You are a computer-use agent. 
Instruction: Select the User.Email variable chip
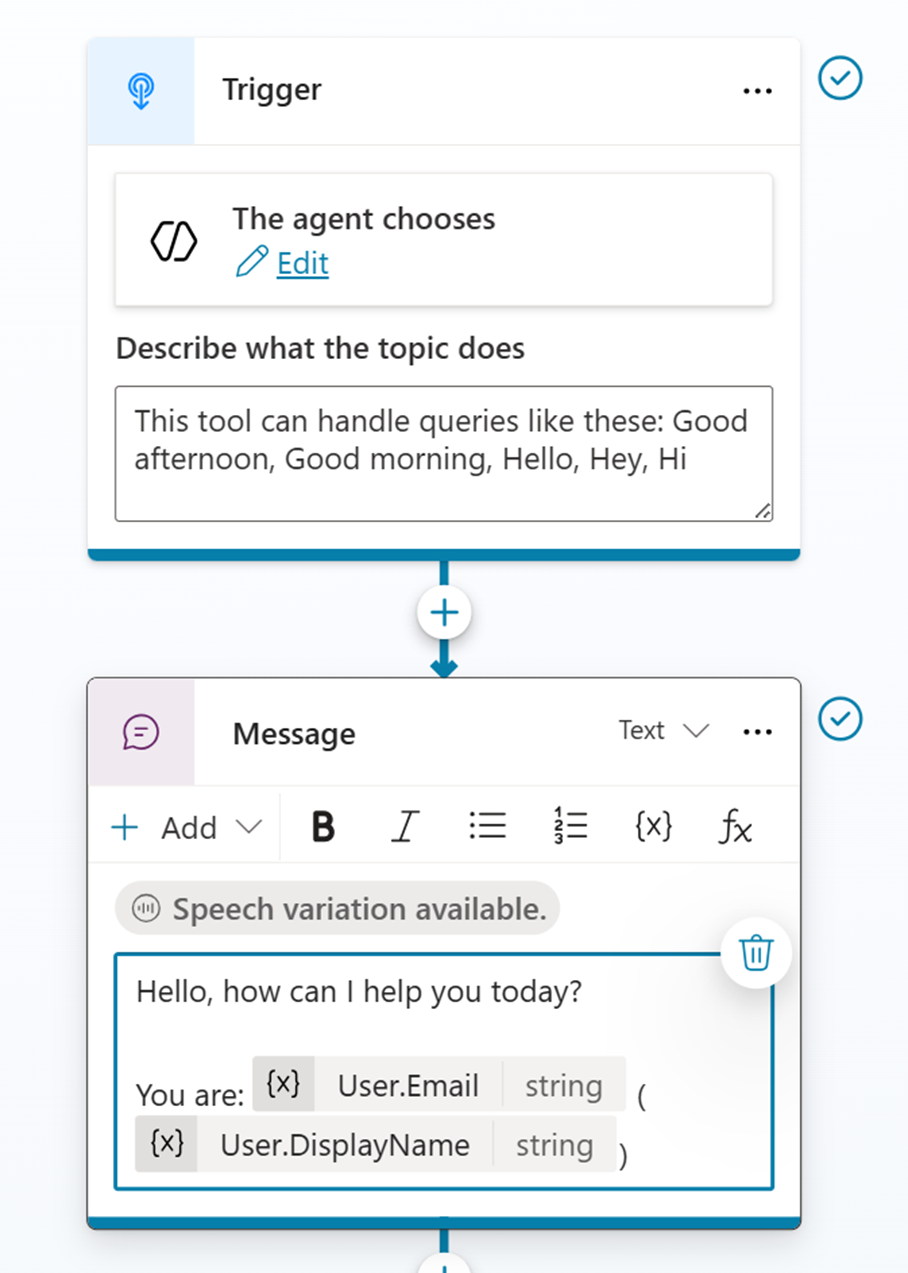click(x=408, y=1086)
